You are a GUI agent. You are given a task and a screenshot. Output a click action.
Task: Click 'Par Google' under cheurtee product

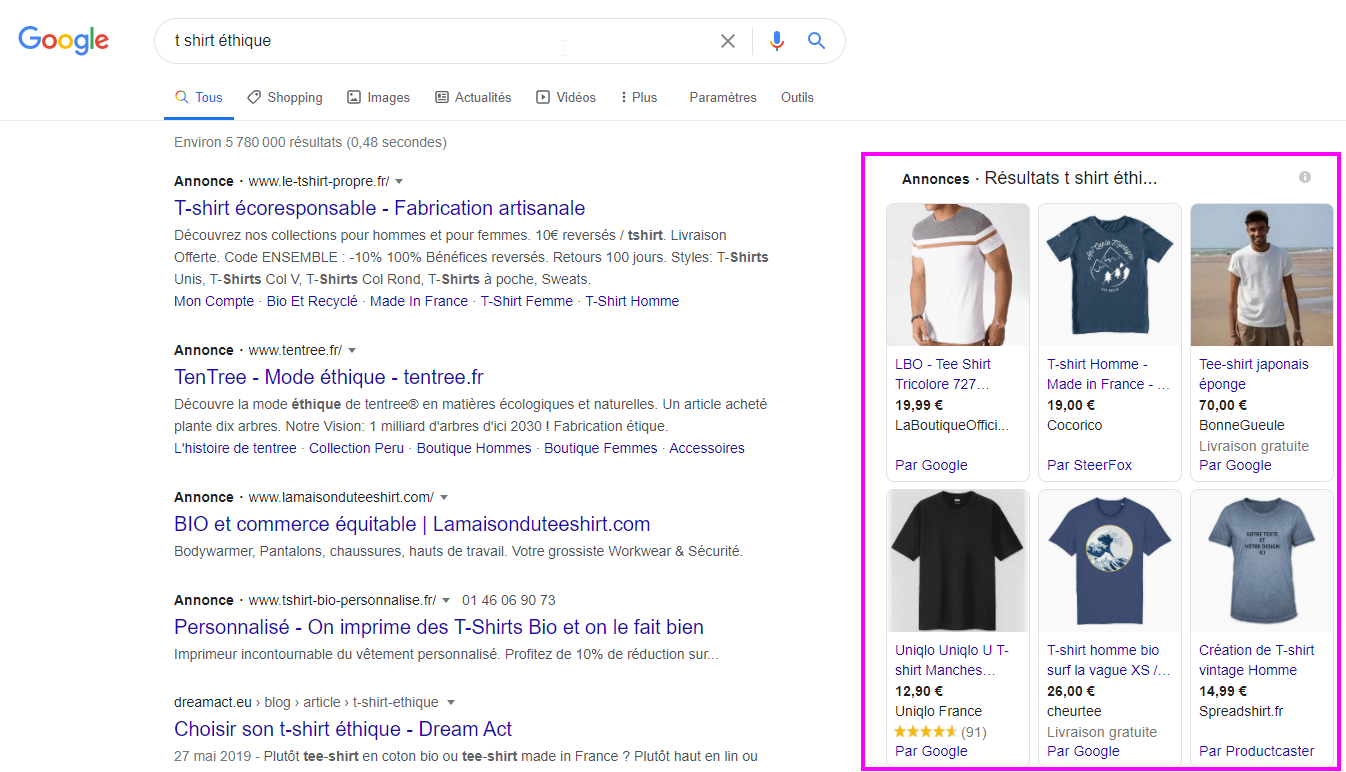[x=1083, y=751]
